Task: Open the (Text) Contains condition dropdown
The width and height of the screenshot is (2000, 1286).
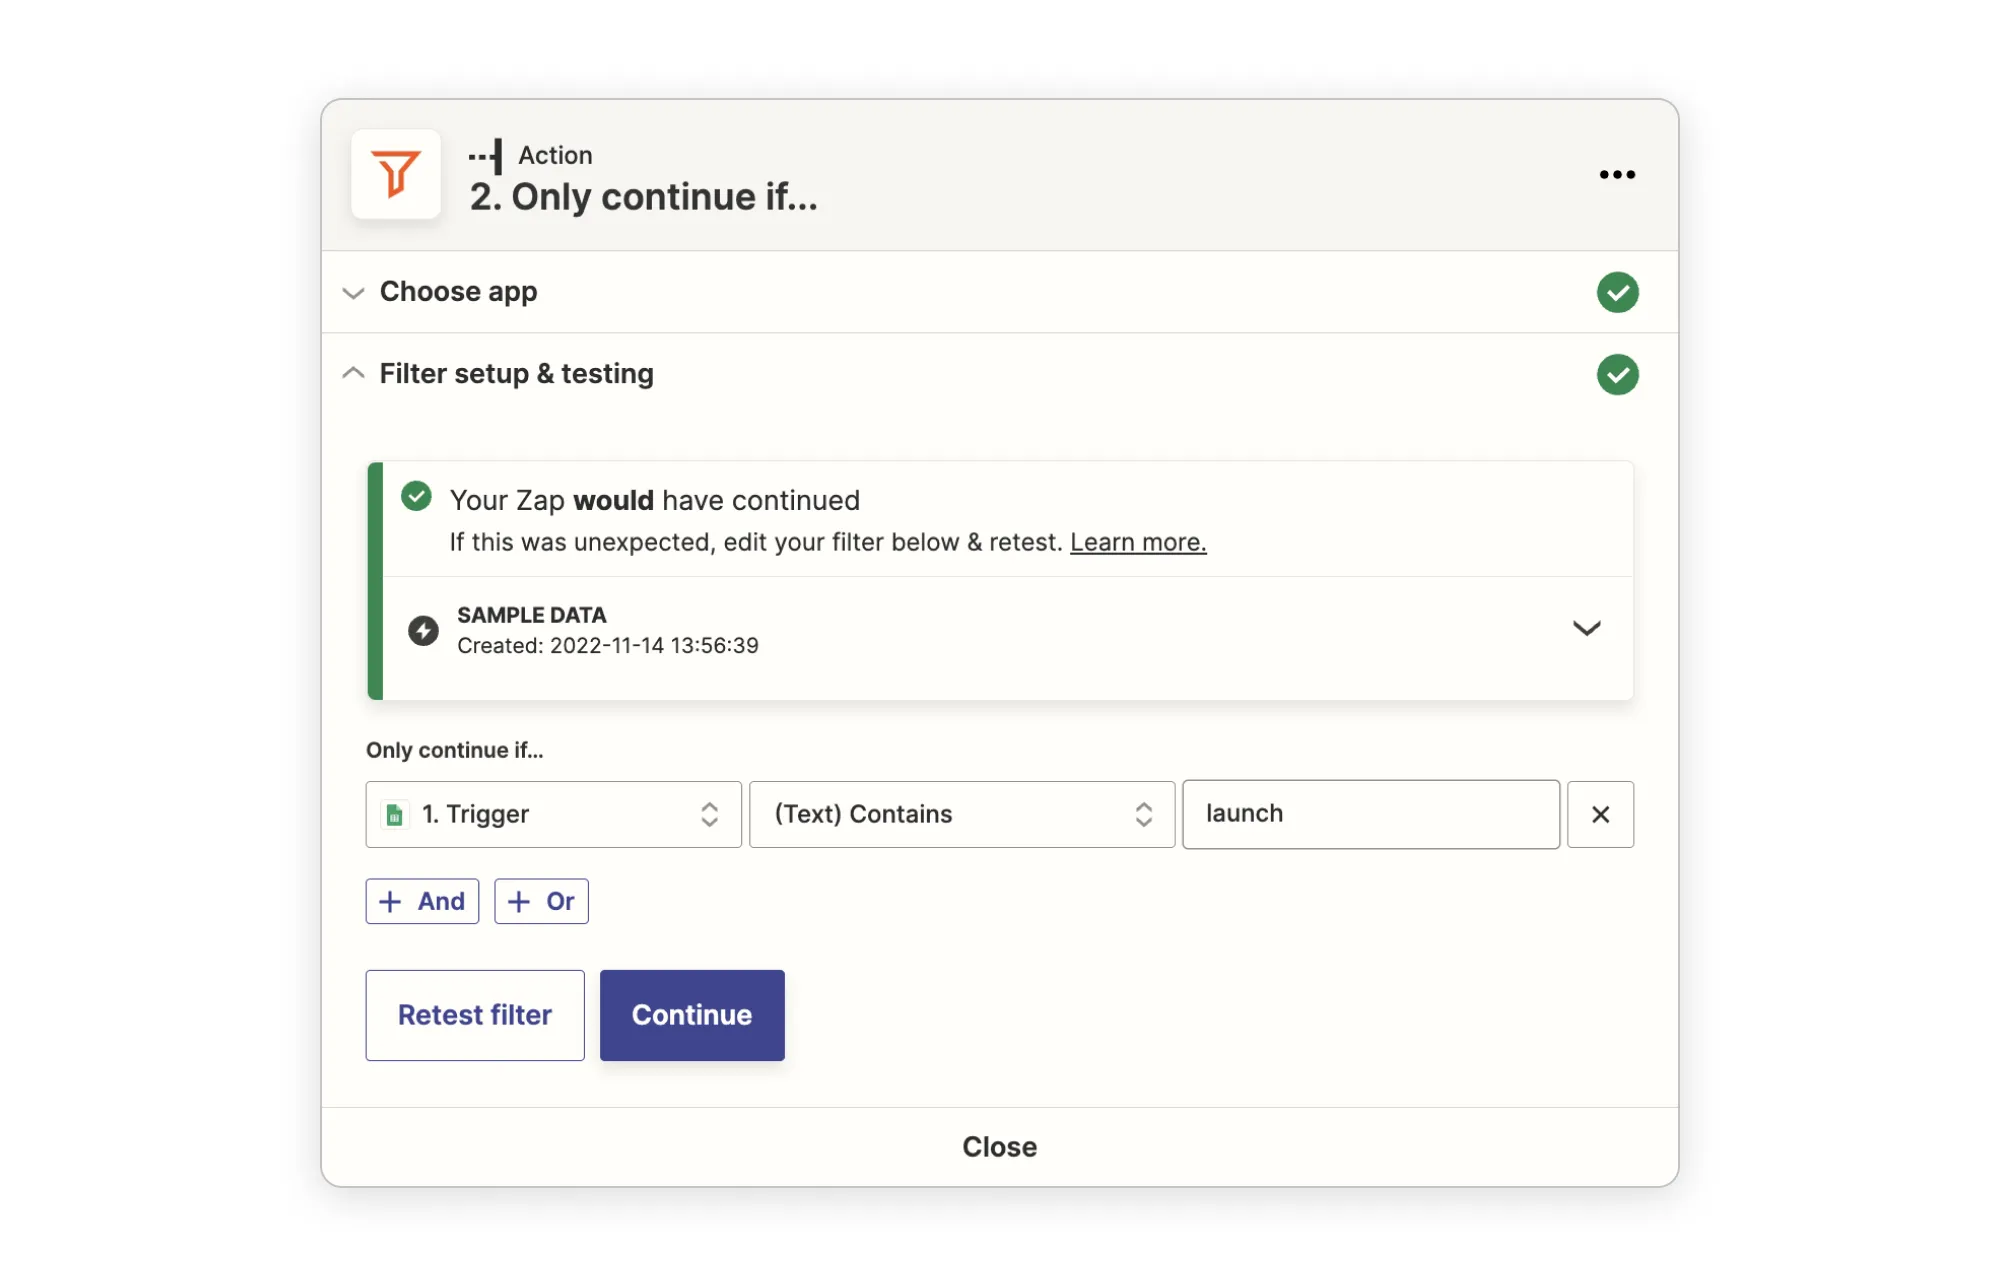Action: pyautogui.click(x=960, y=814)
